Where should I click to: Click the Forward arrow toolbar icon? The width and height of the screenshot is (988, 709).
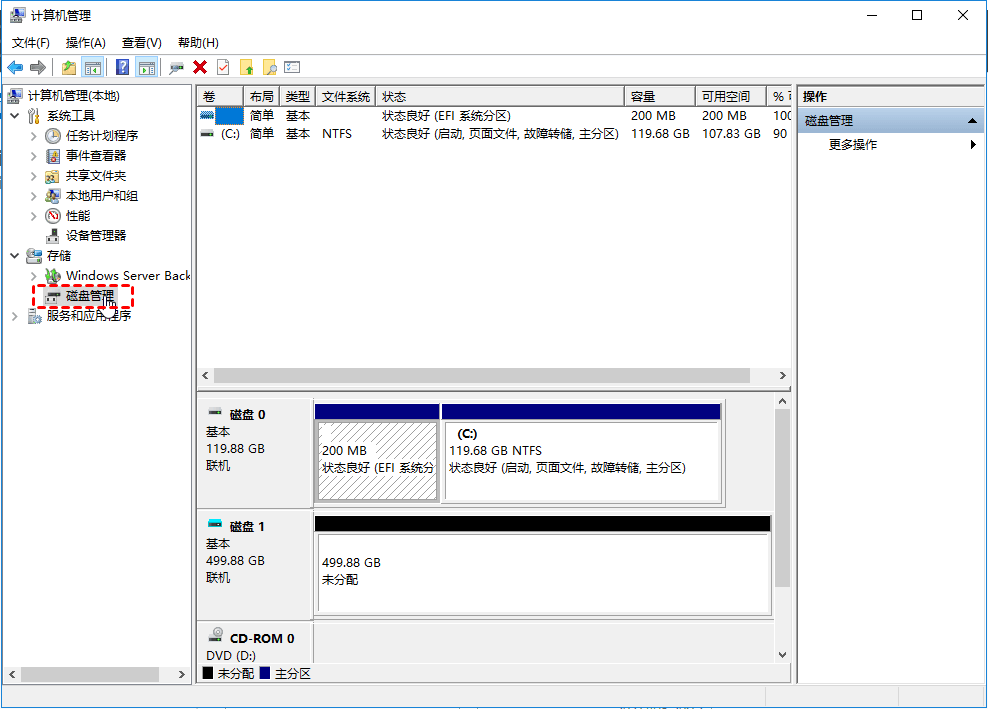[x=38, y=67]
